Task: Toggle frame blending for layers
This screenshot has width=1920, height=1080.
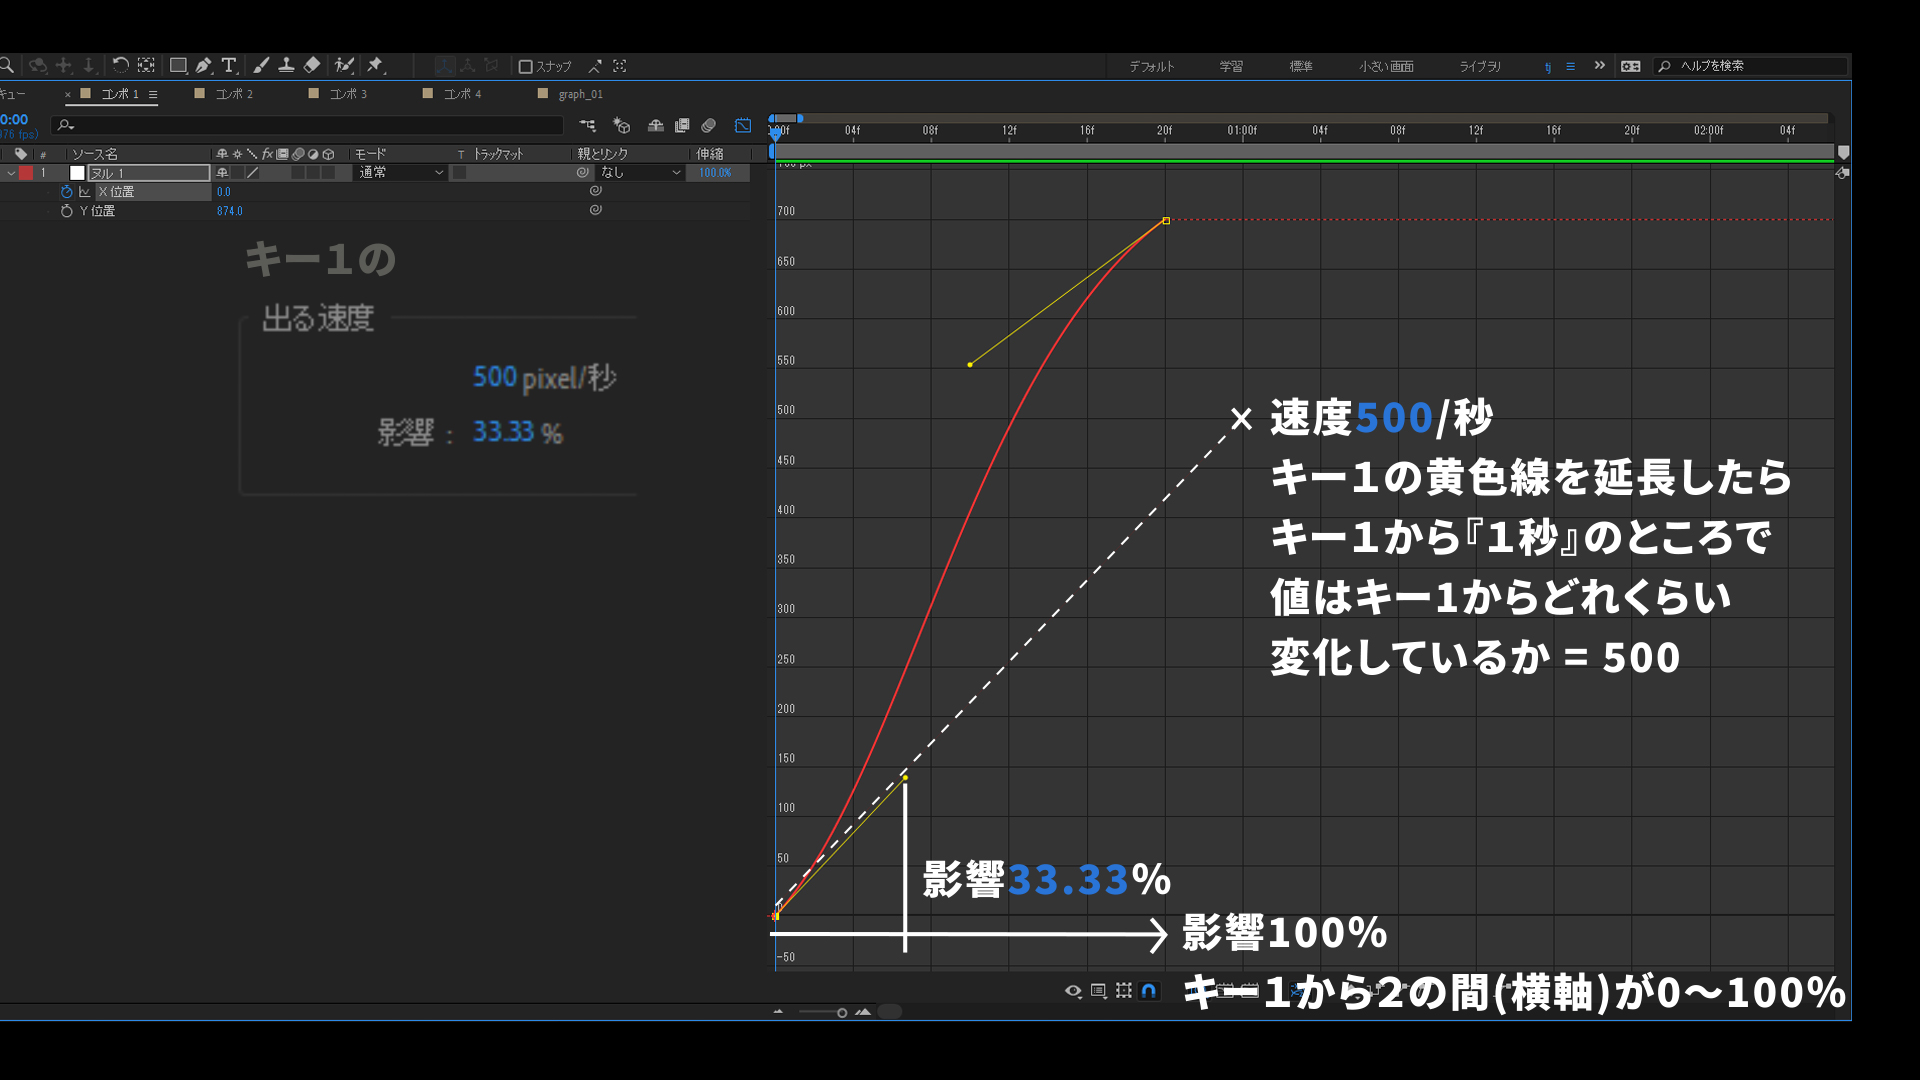Action: 682,126
